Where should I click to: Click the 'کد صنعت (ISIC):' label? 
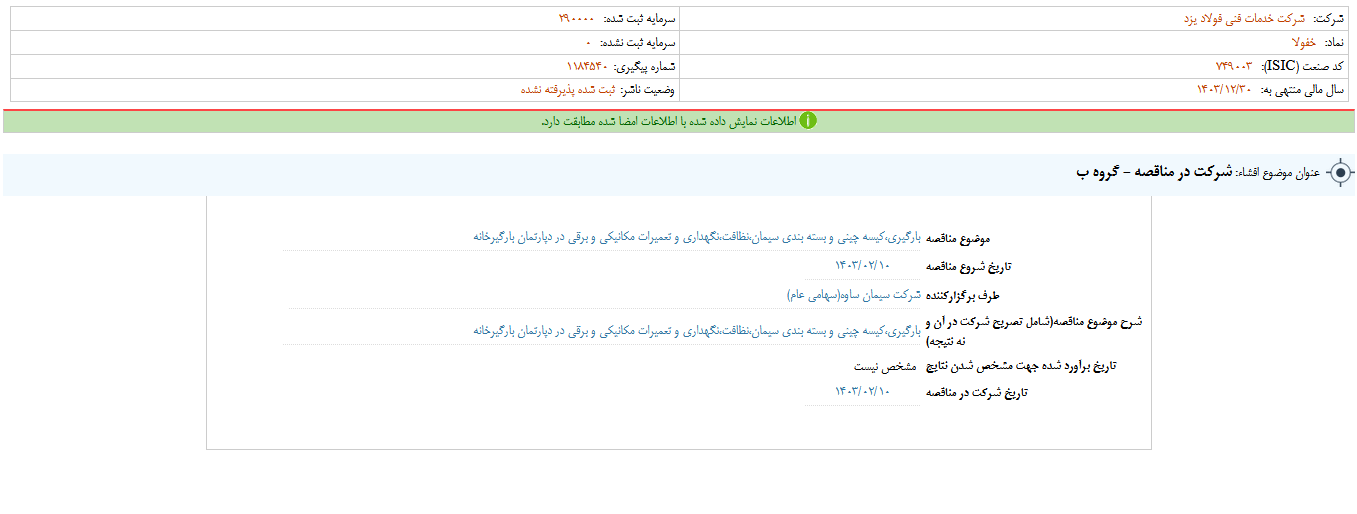click(1302, 66)
